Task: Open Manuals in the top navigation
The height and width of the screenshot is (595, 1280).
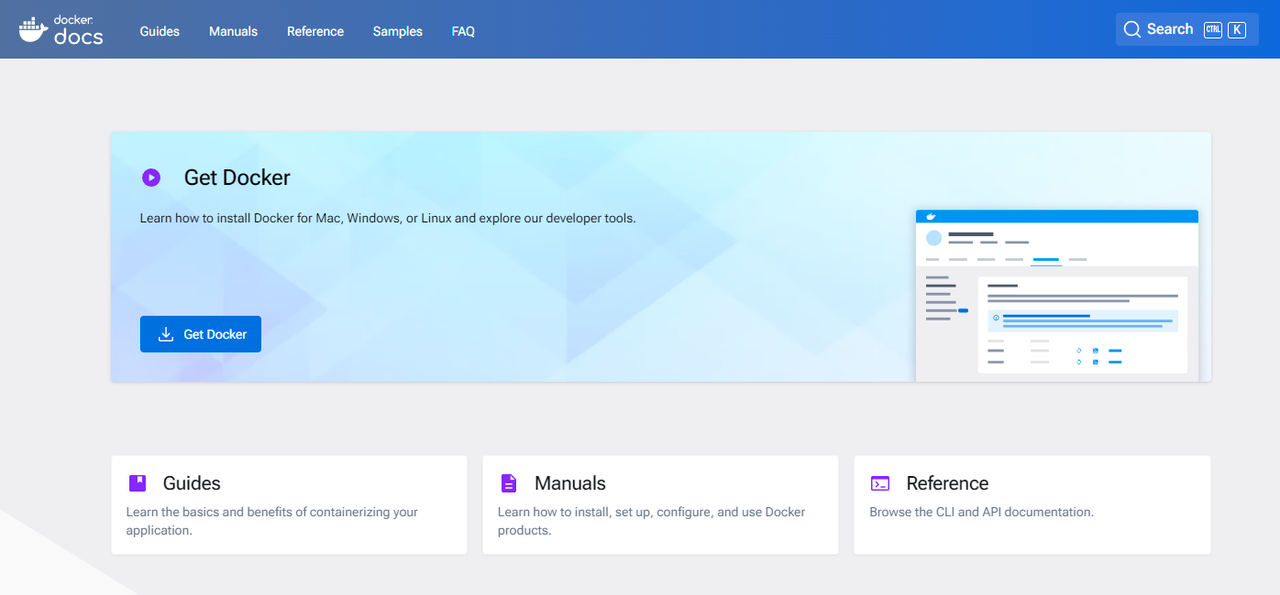Action: click(x=233, y=31)
